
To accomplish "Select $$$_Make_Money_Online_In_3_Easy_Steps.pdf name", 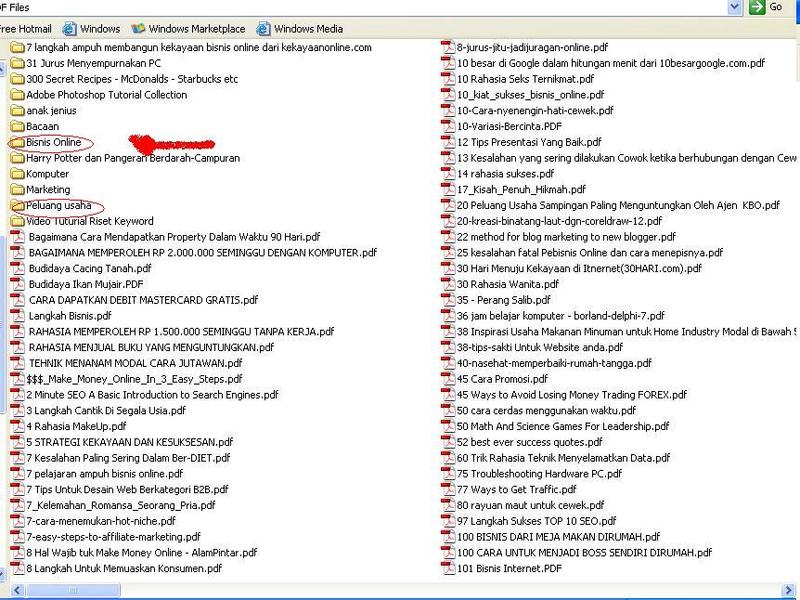I will 134,379.
